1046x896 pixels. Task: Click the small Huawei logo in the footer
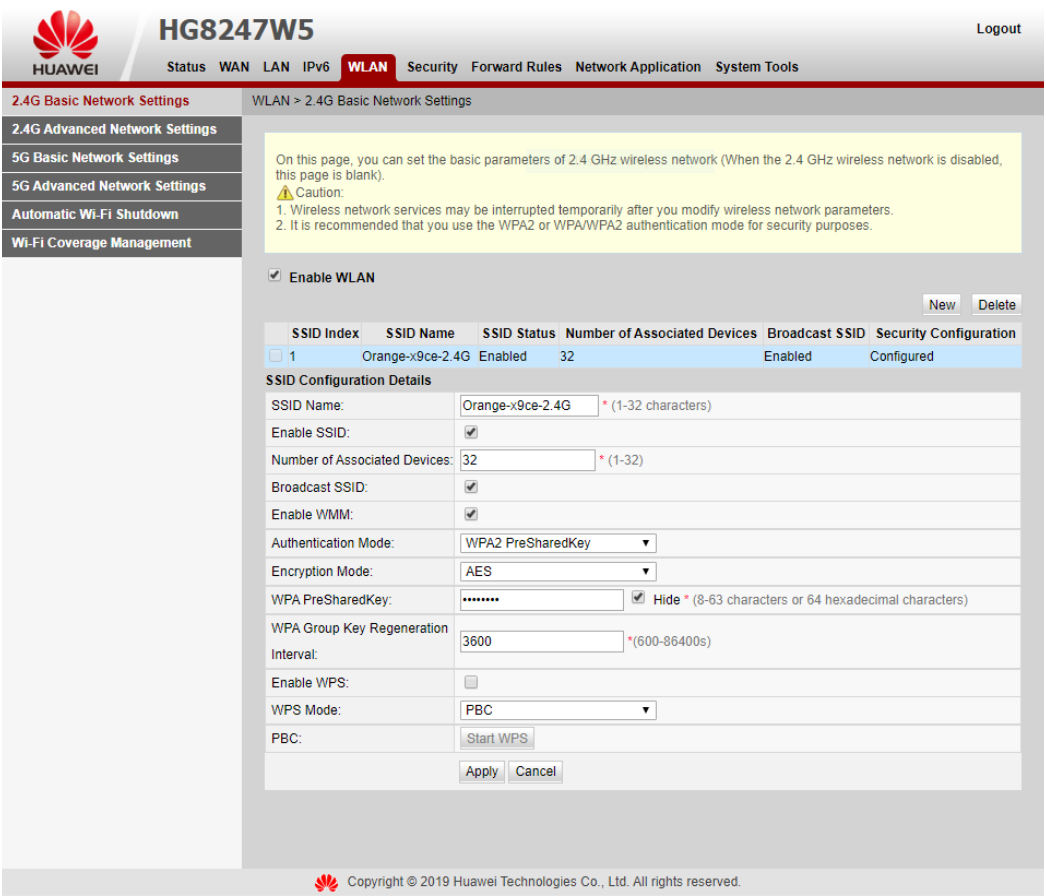pyautogui.click(x=326, y=882)
